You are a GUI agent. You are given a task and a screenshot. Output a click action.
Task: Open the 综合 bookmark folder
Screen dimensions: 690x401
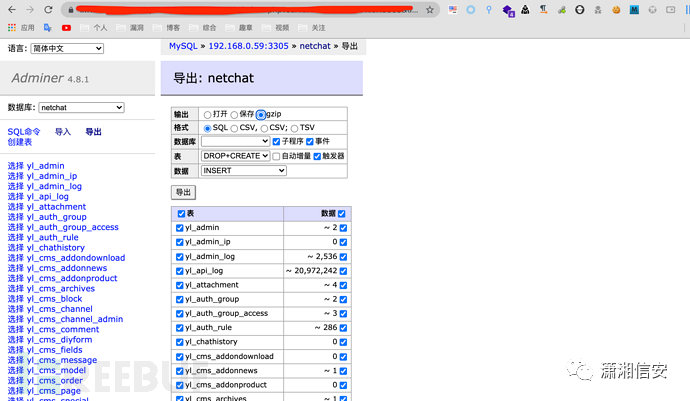tap(203, 28)
